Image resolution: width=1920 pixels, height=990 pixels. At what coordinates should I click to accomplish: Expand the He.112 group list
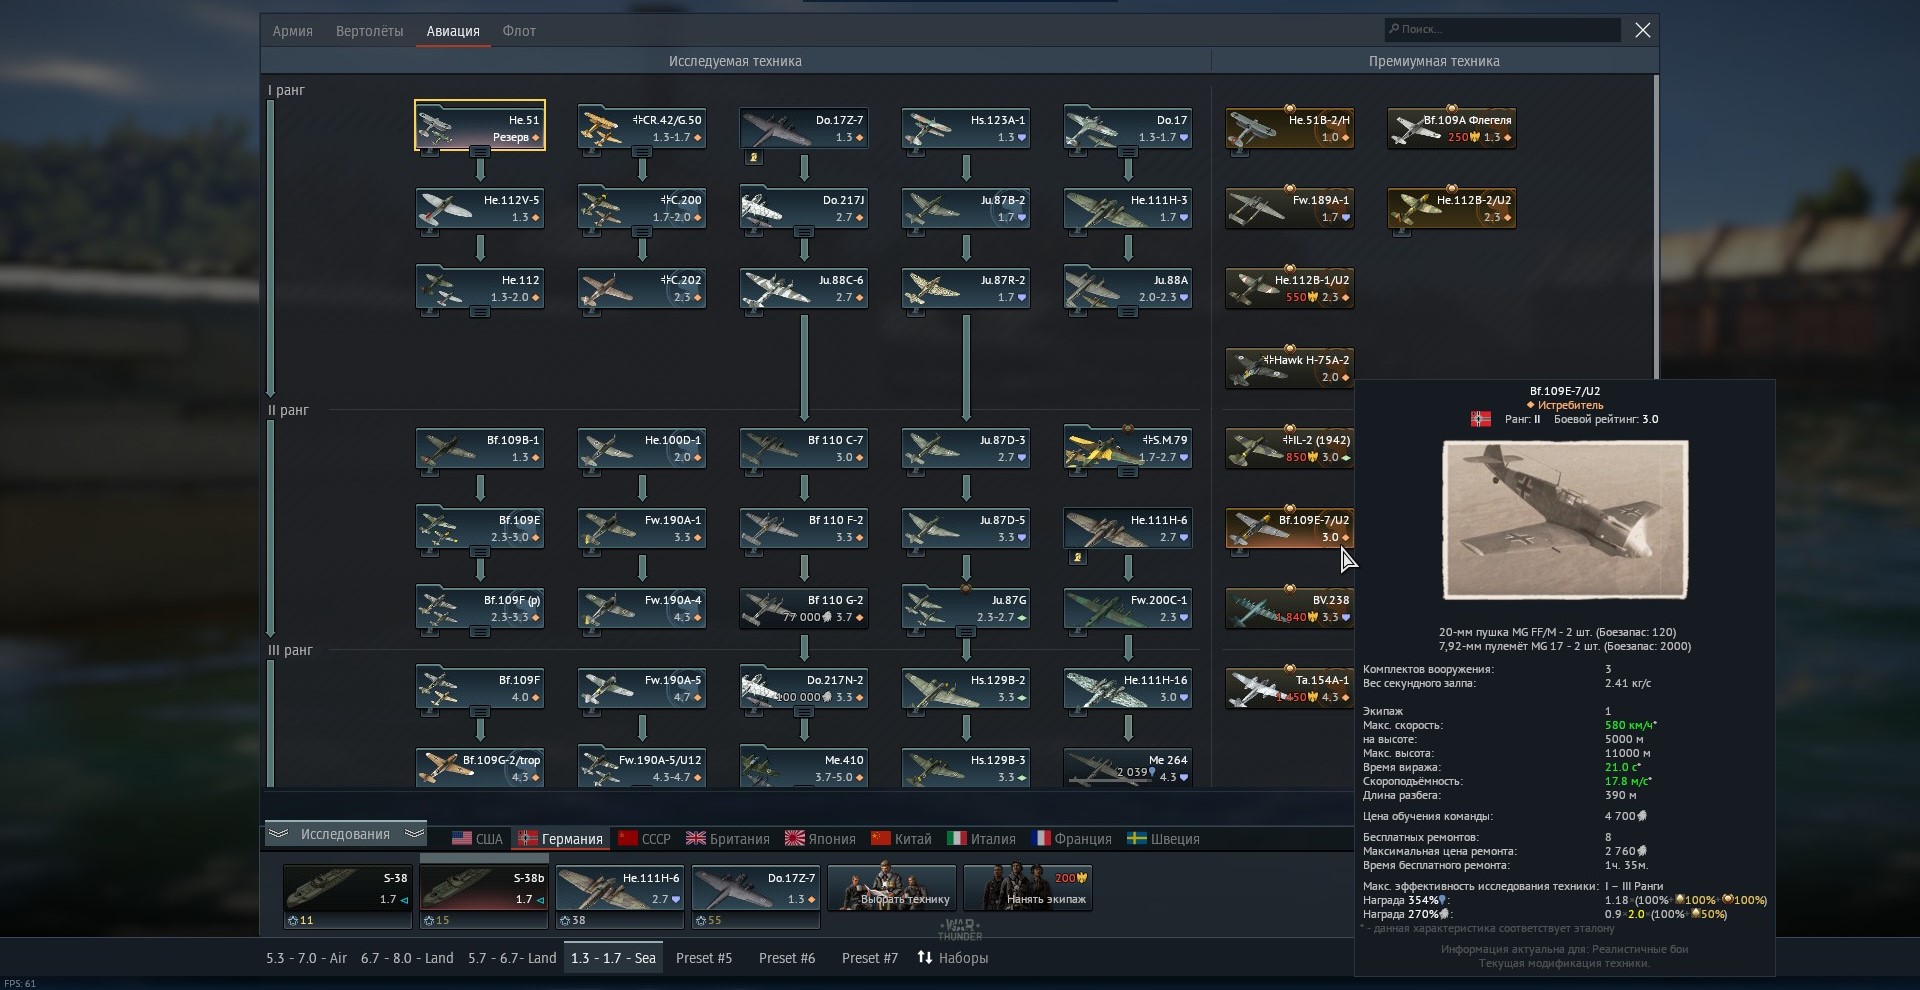coord(480,312)
